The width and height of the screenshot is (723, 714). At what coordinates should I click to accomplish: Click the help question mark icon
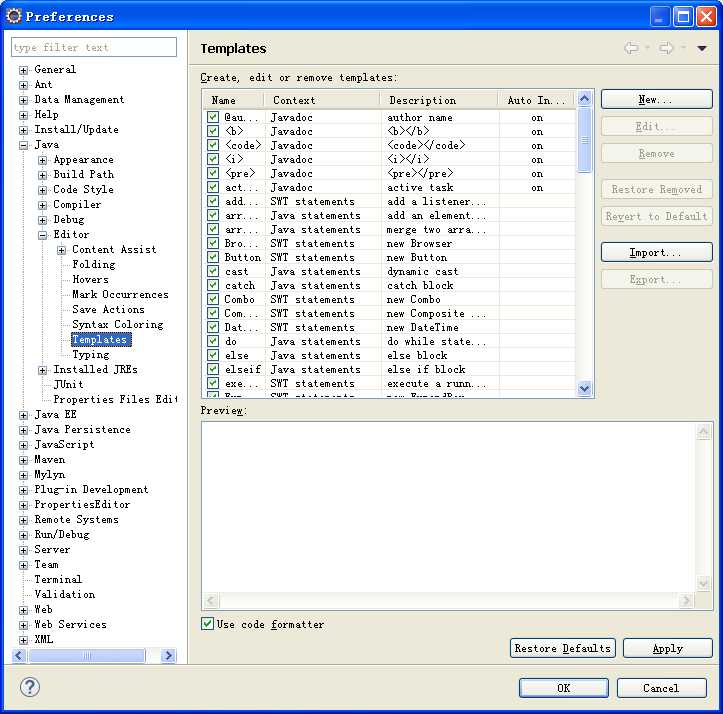30,687
